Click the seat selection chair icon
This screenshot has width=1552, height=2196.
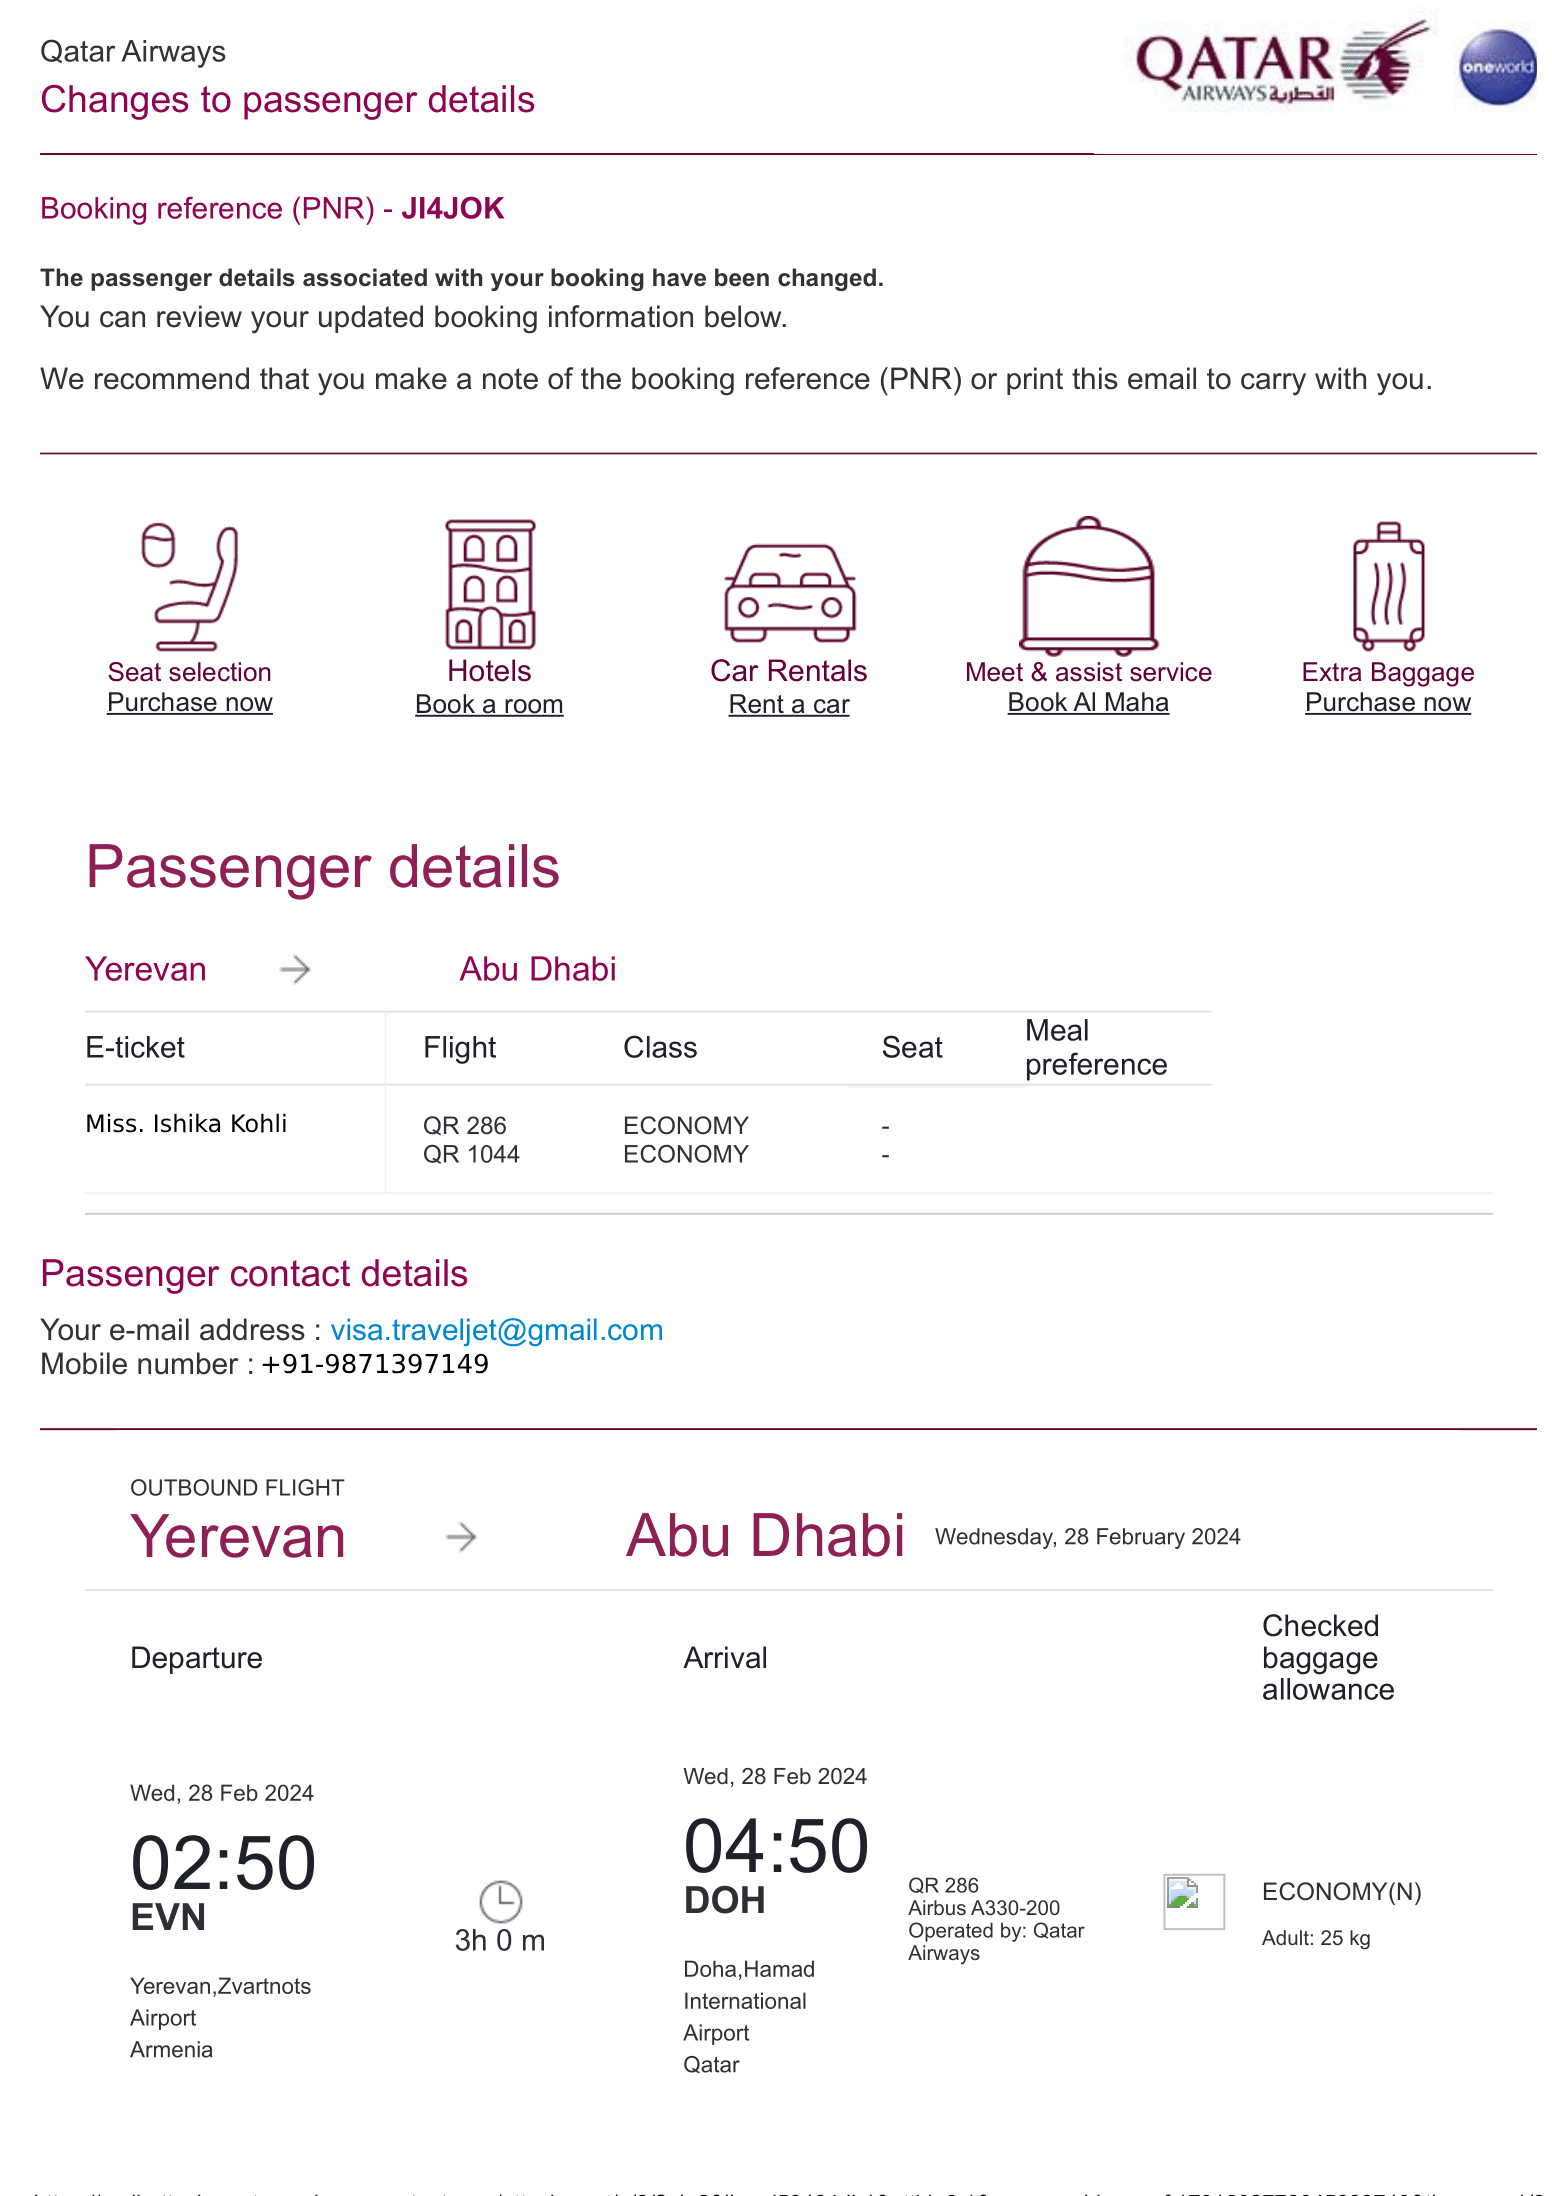[x=190, y=586]
